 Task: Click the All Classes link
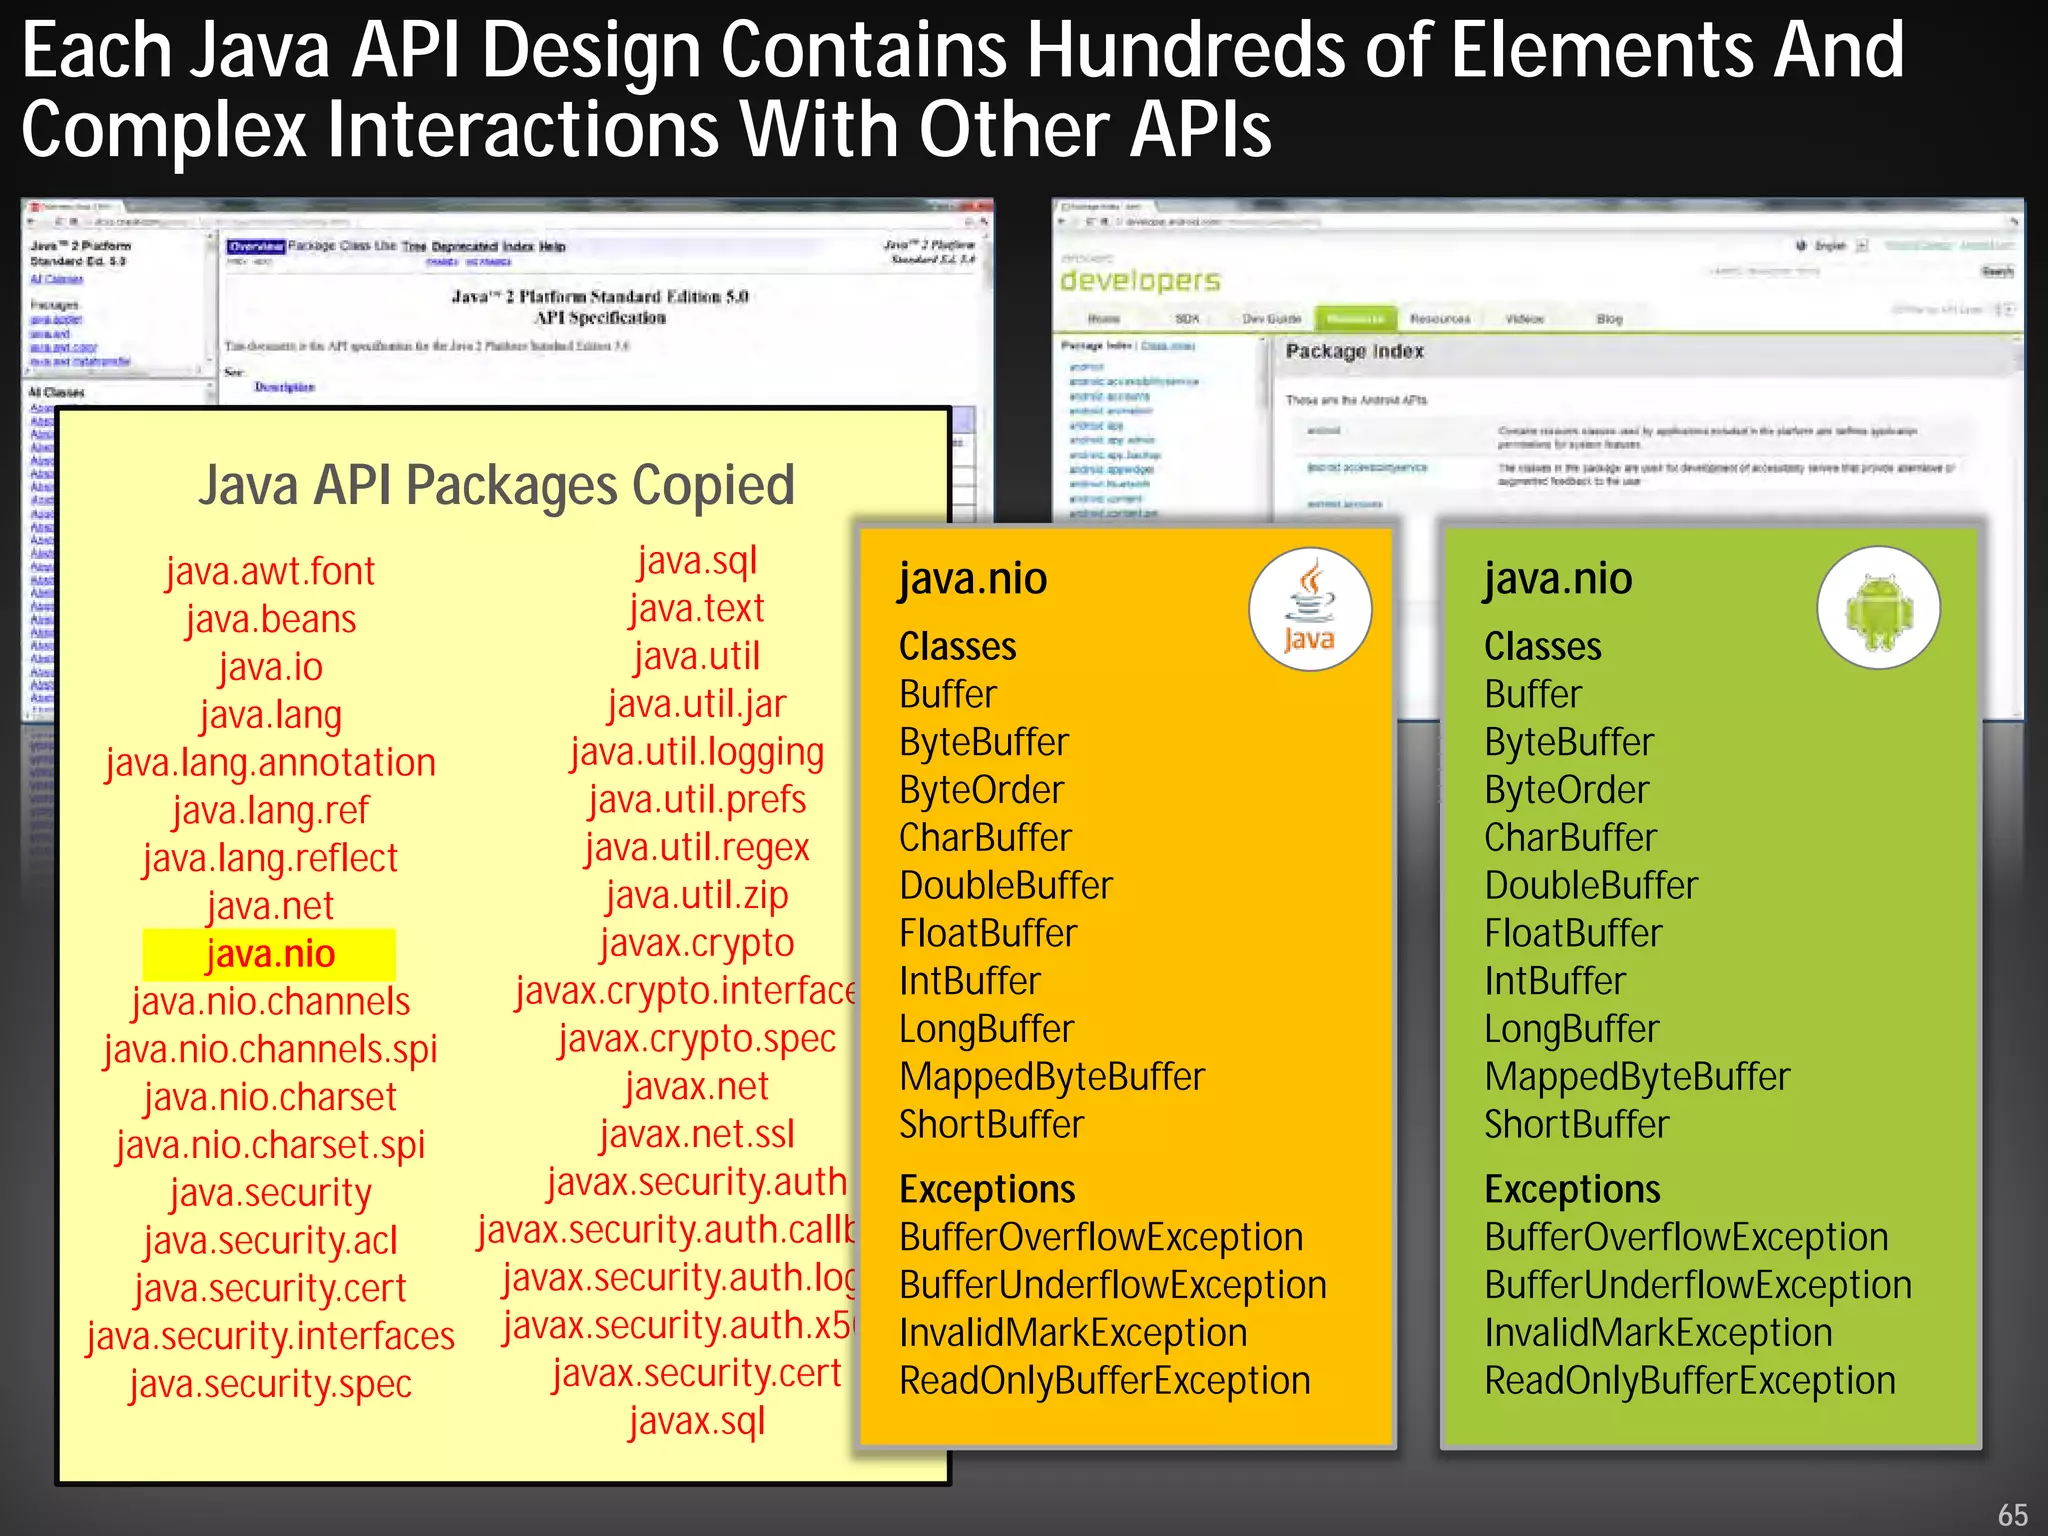(x=56, y=279)
